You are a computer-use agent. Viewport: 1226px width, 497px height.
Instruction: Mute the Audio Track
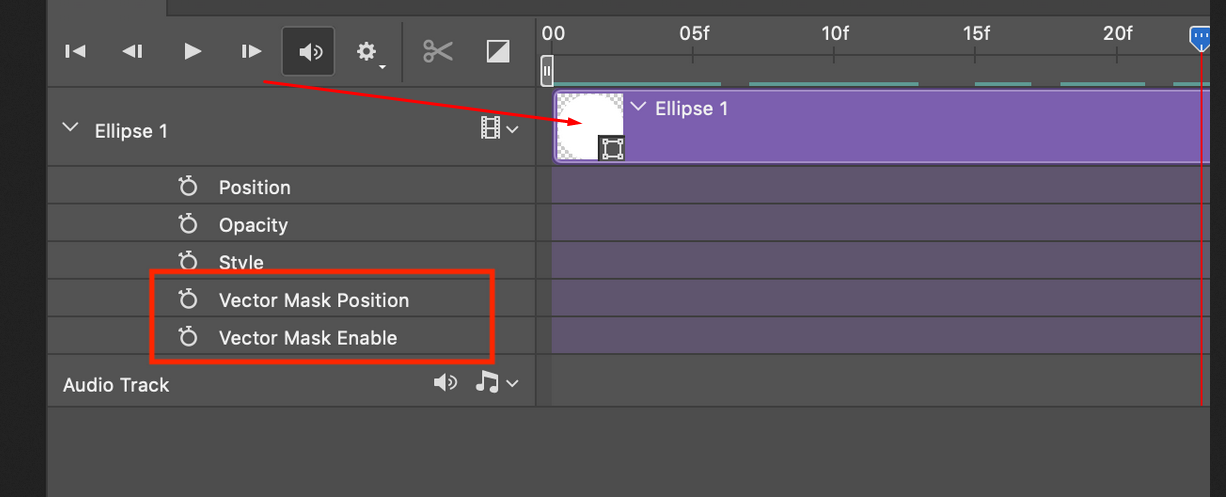click(x=445, y=383)
